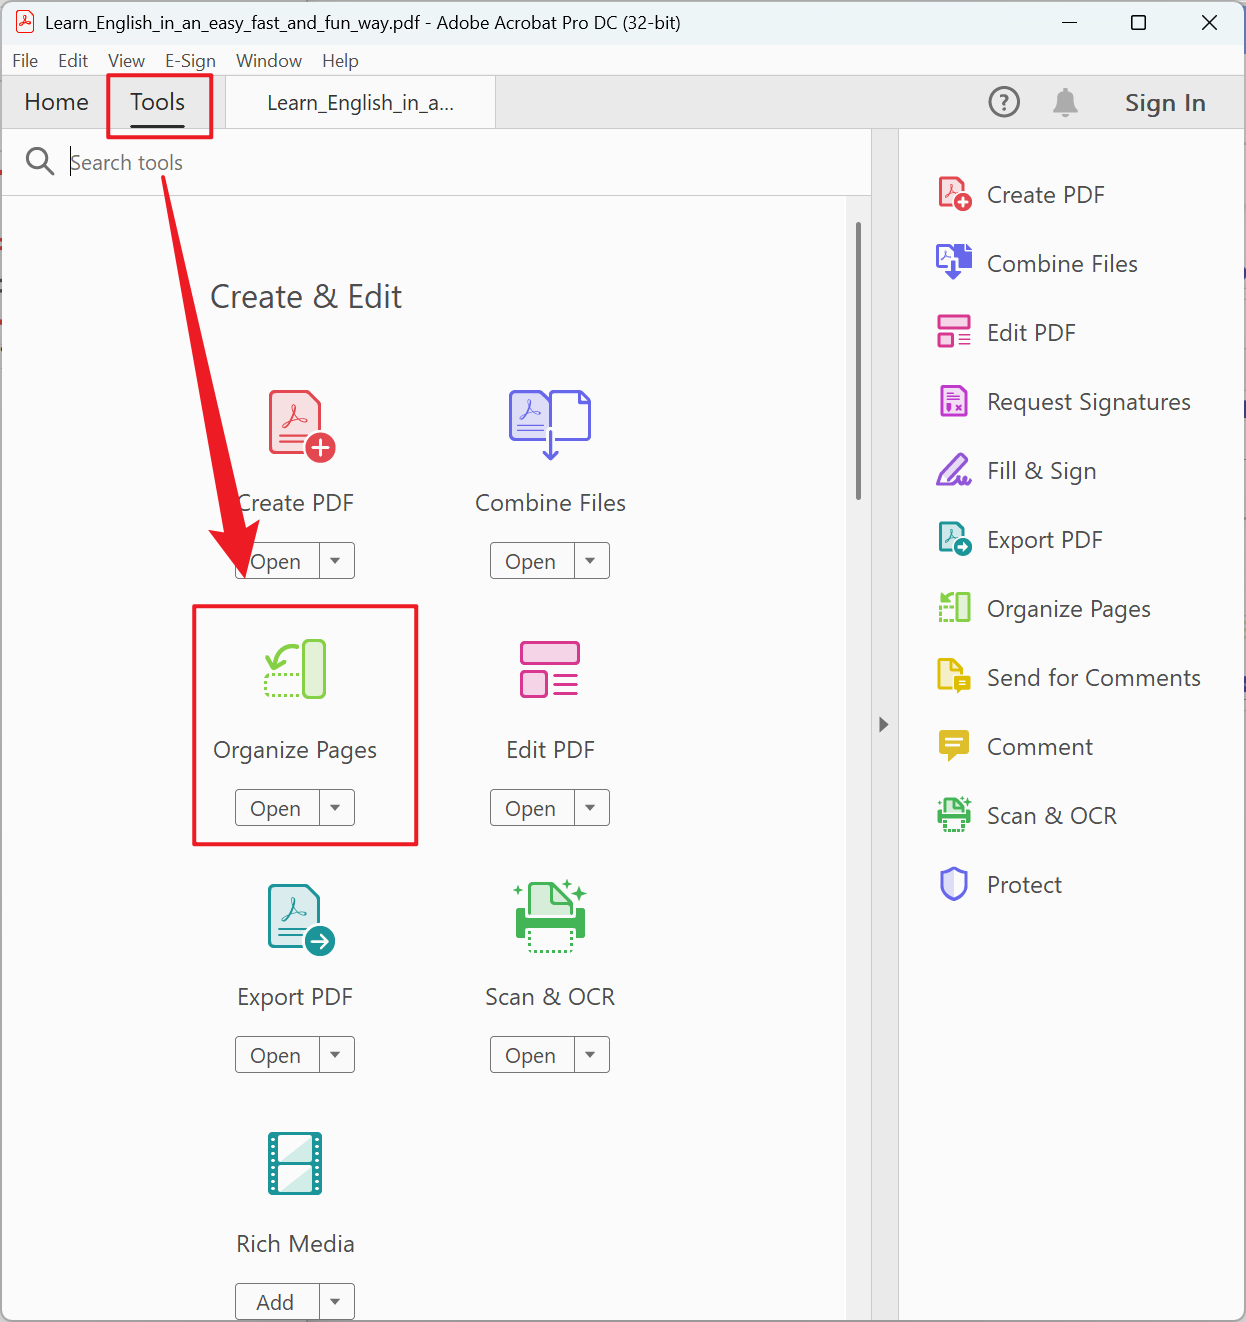Collapse the right pane with the arrow handle

883,724
